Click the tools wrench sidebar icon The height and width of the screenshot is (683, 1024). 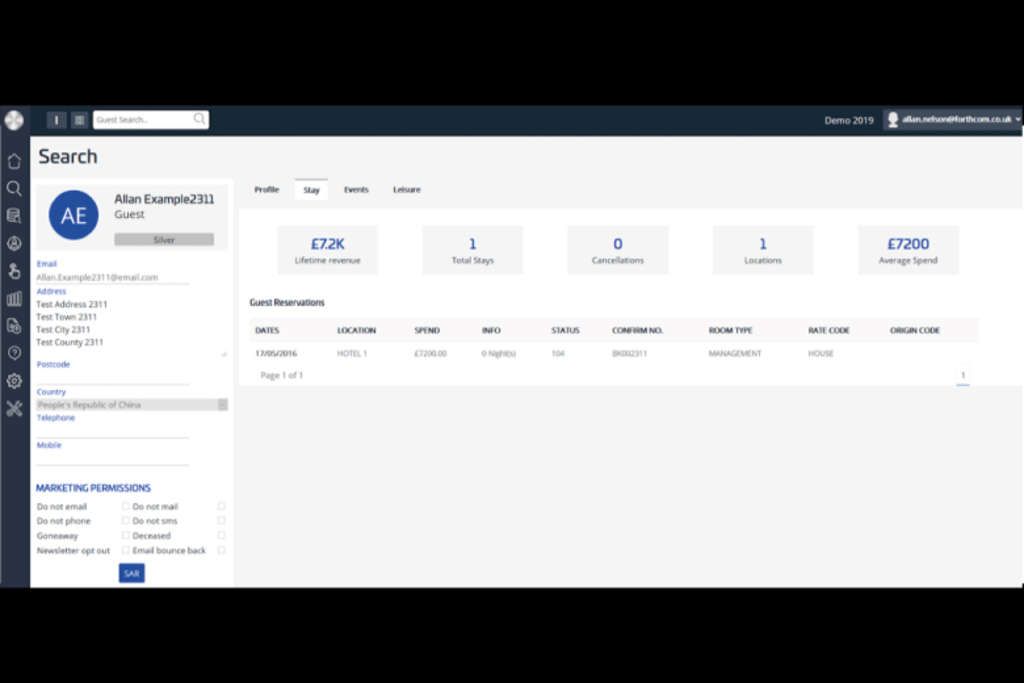[x=14, y=408]
